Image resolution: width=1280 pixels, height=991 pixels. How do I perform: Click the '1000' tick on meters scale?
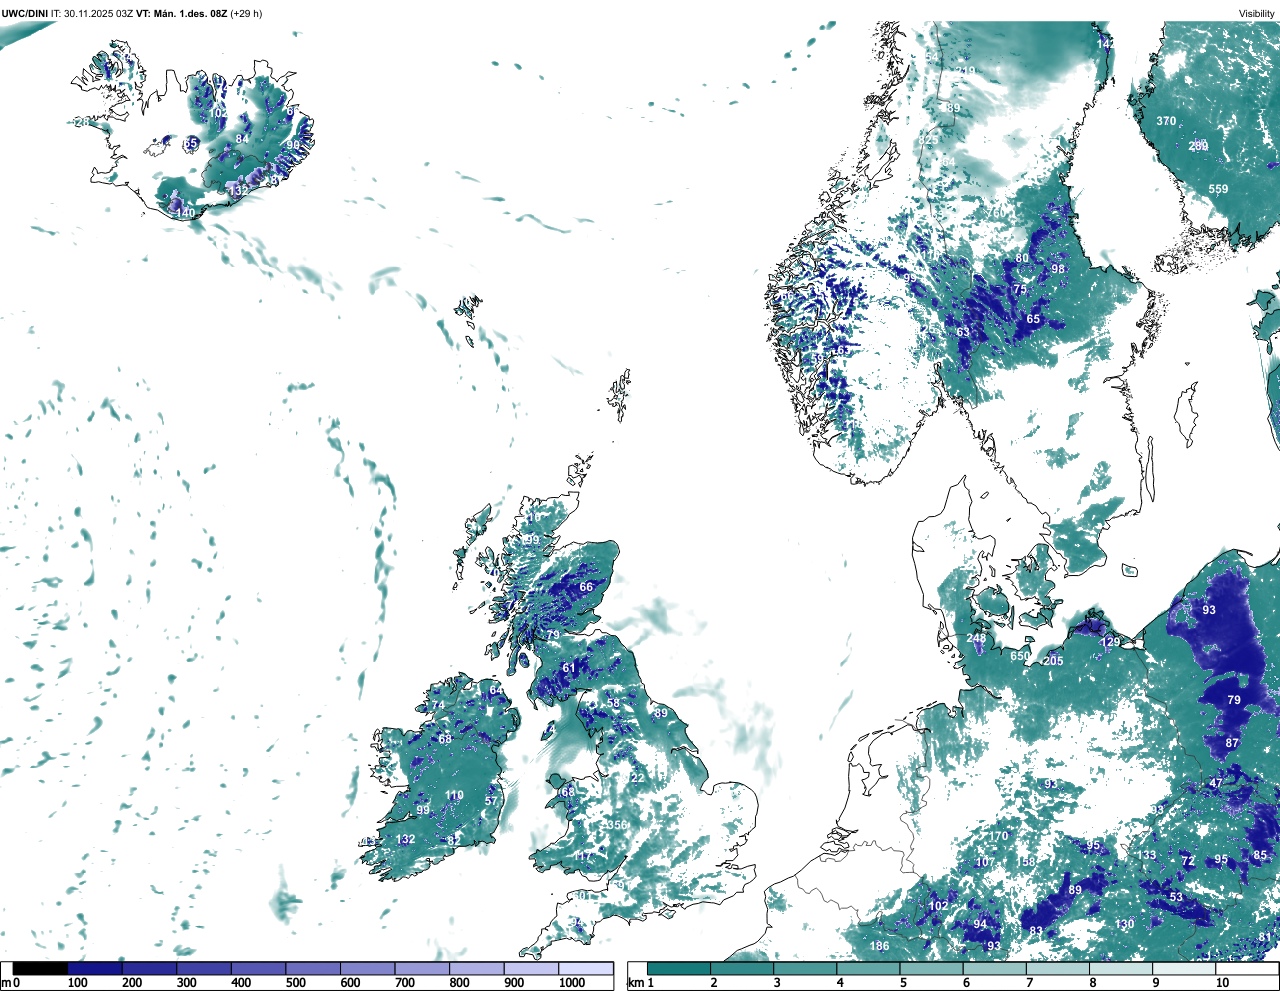(572, 983)
